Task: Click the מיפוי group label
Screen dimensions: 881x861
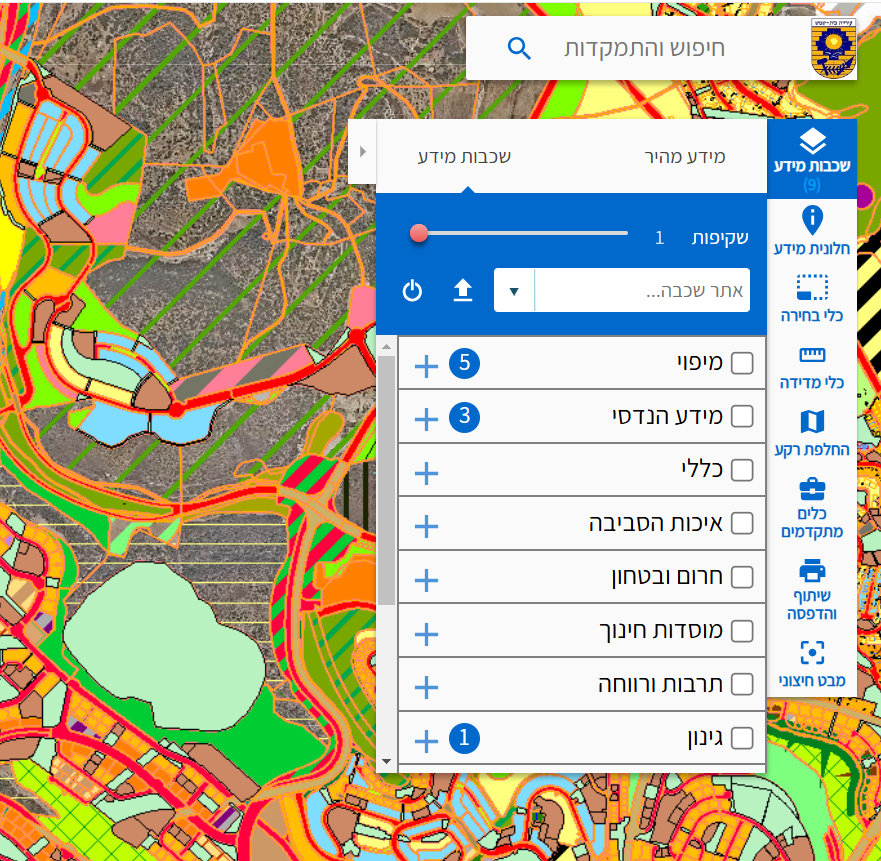Action: [x=700, y=363]
